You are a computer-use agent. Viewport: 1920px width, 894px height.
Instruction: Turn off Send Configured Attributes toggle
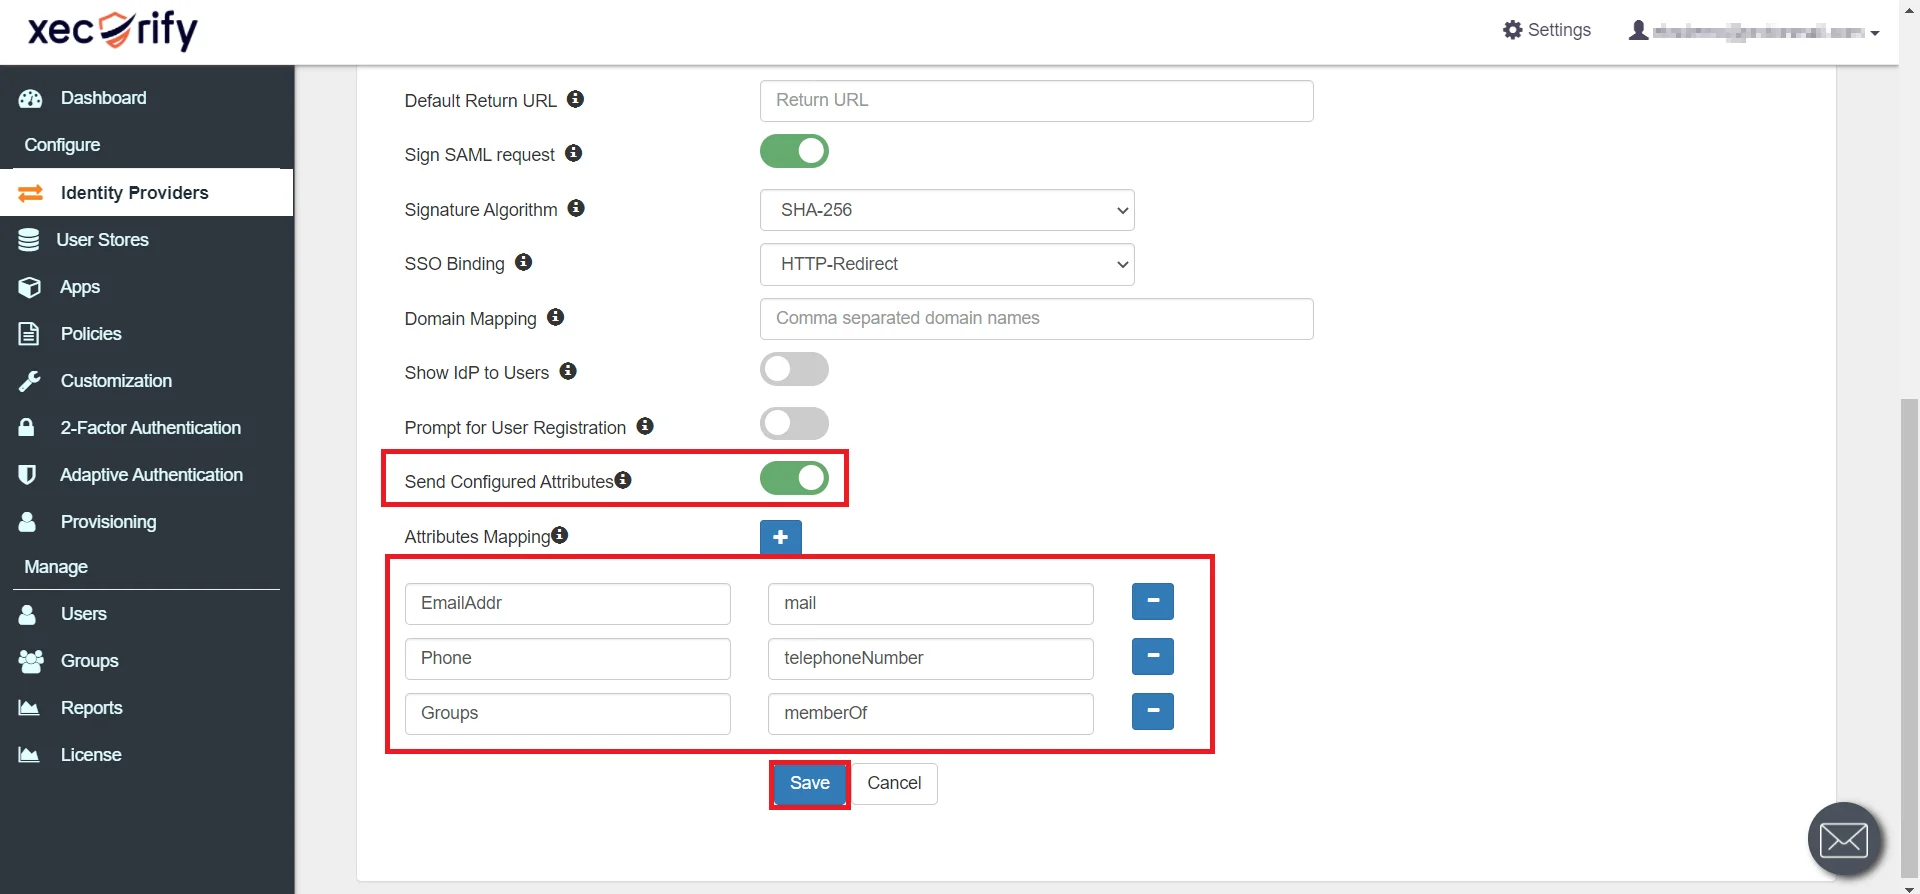[794, 479]
